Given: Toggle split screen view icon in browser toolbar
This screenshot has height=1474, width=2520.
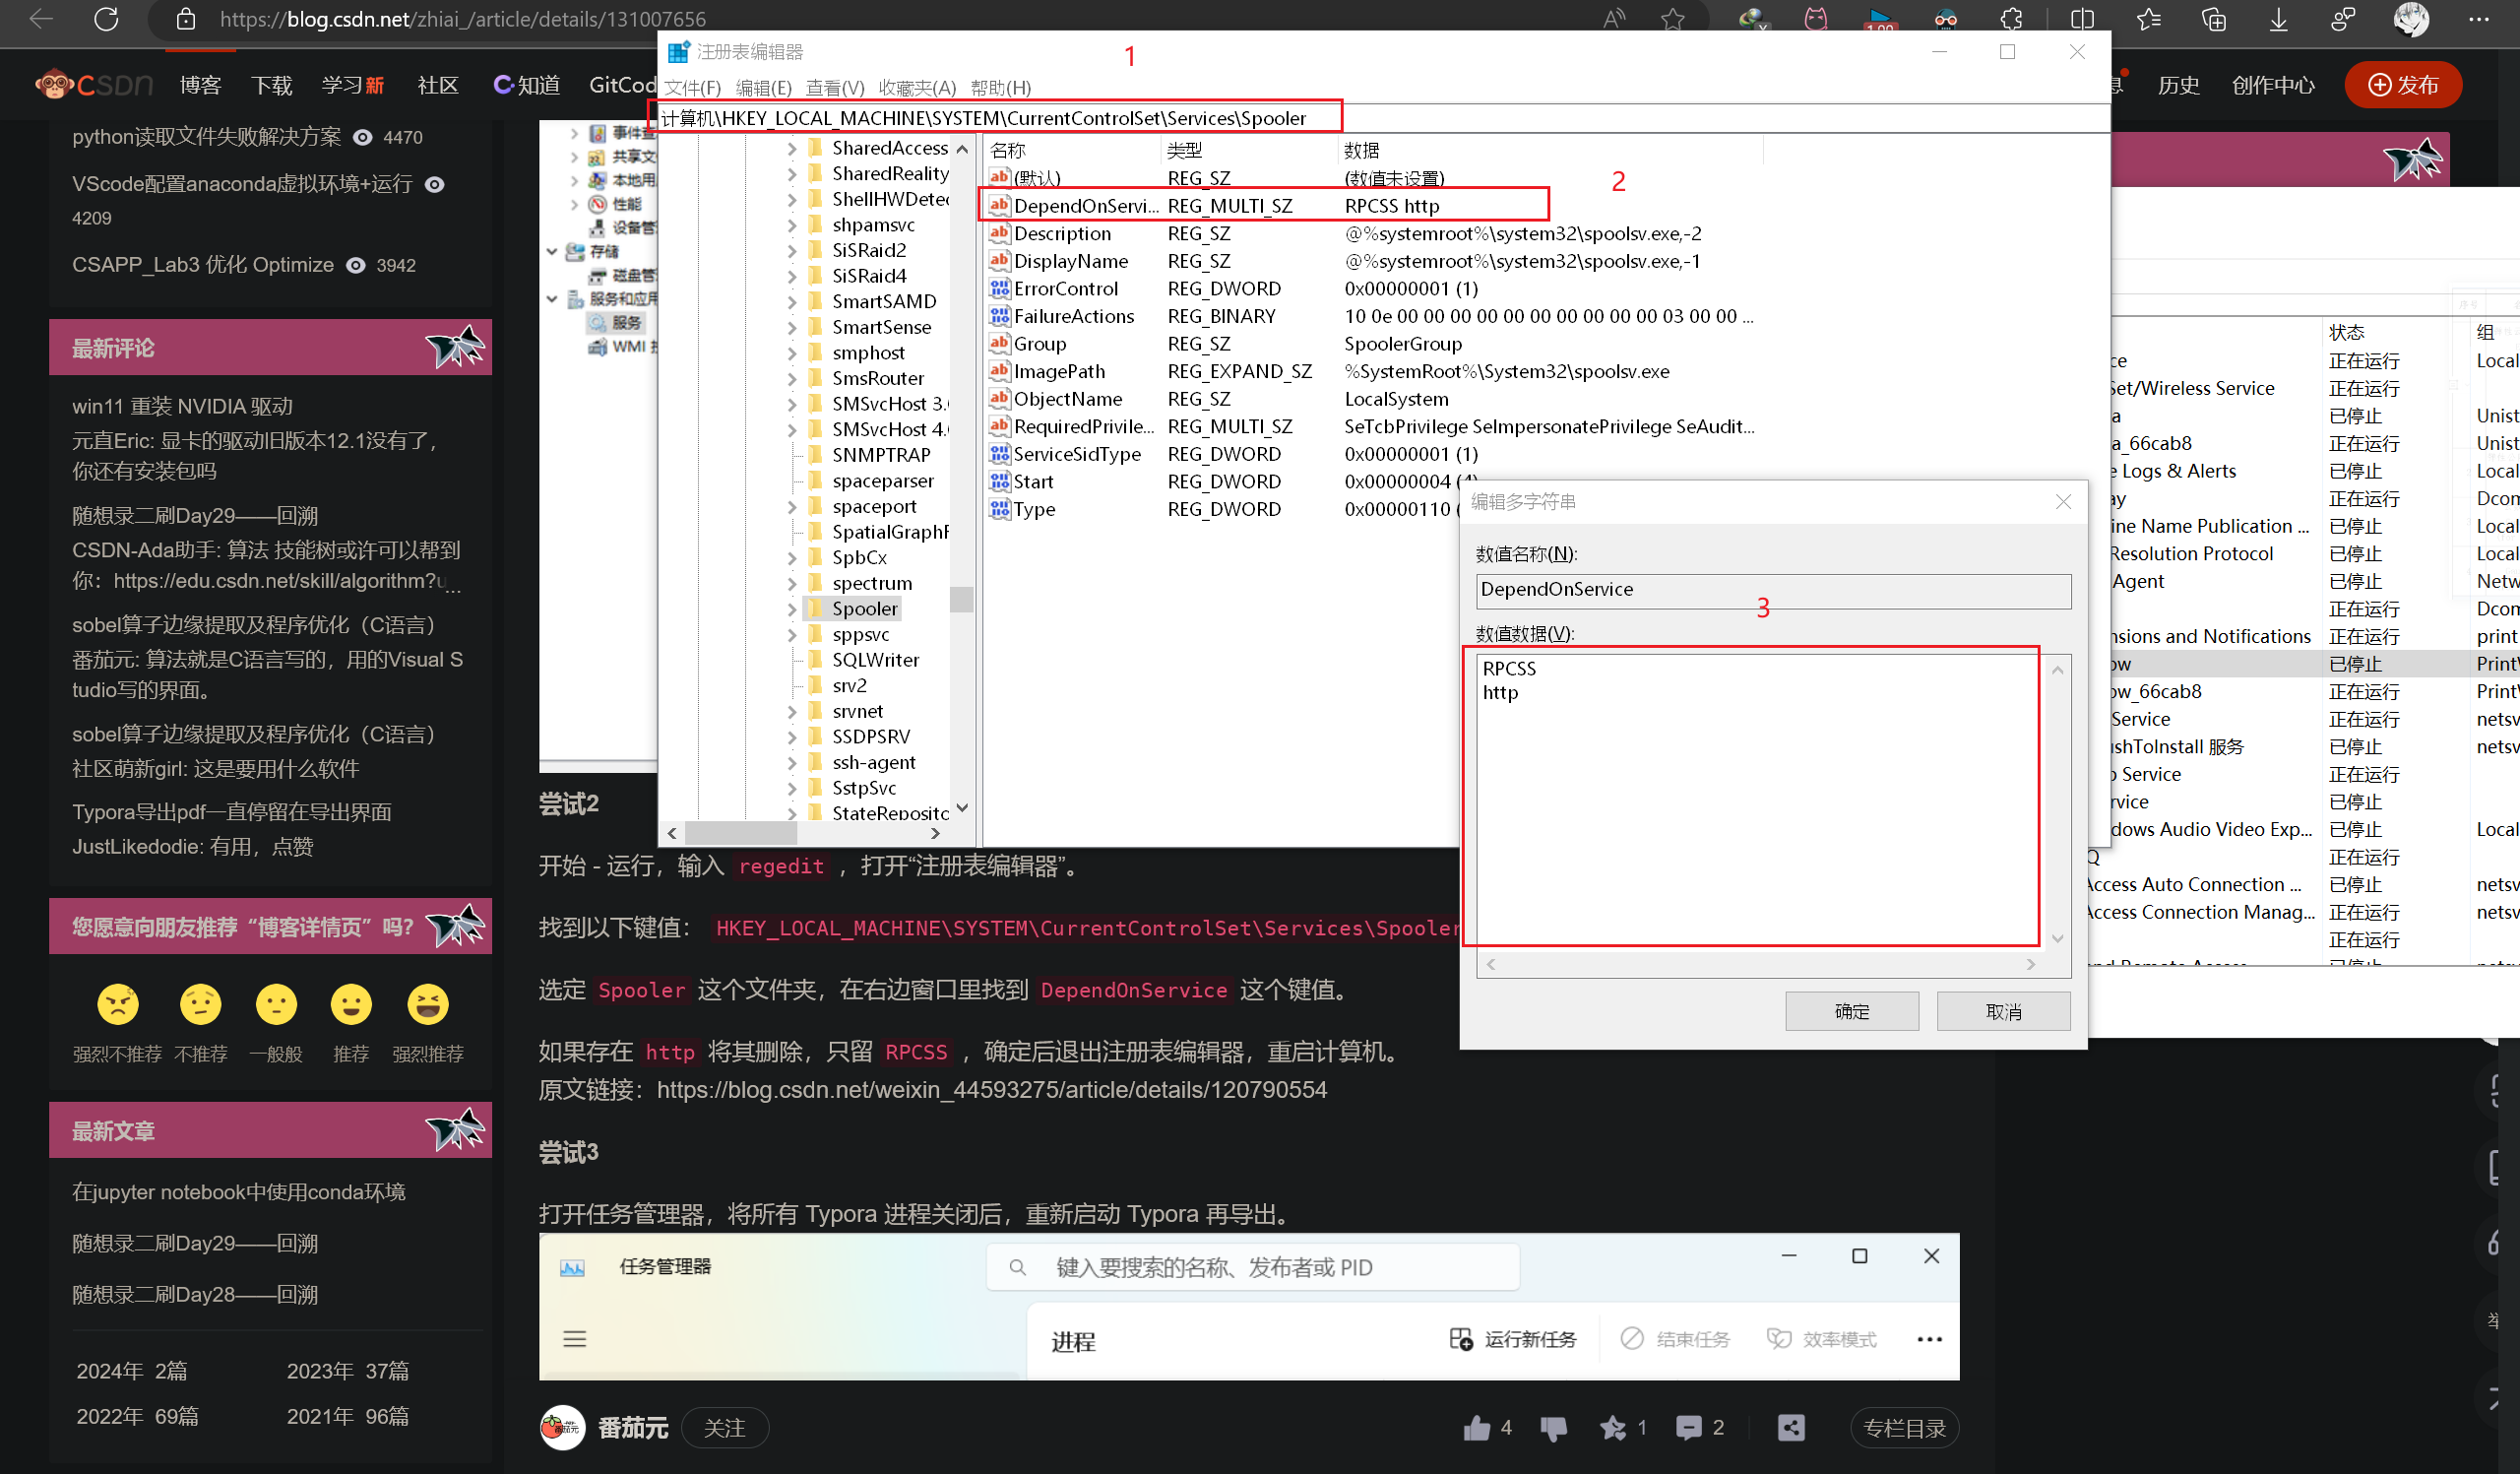Looking at the screenshot, I should [2082, 19].
